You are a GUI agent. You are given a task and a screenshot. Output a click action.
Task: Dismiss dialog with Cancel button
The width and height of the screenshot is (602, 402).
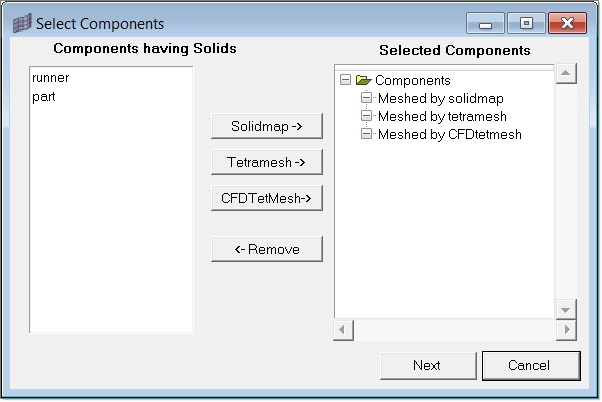(x=530, y=365)
